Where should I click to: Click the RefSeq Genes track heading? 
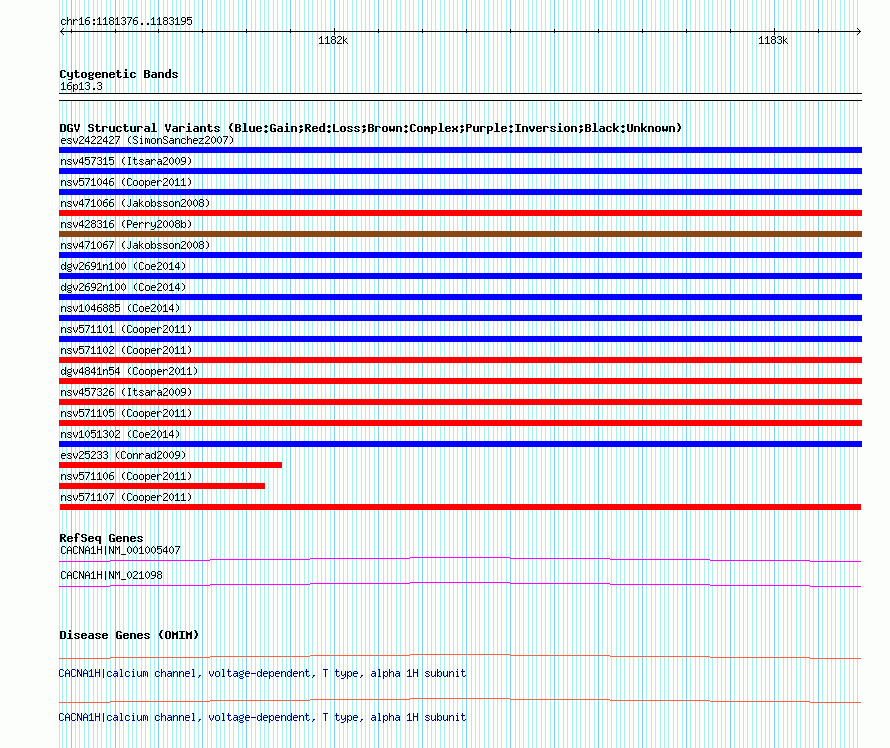(101, 537)
